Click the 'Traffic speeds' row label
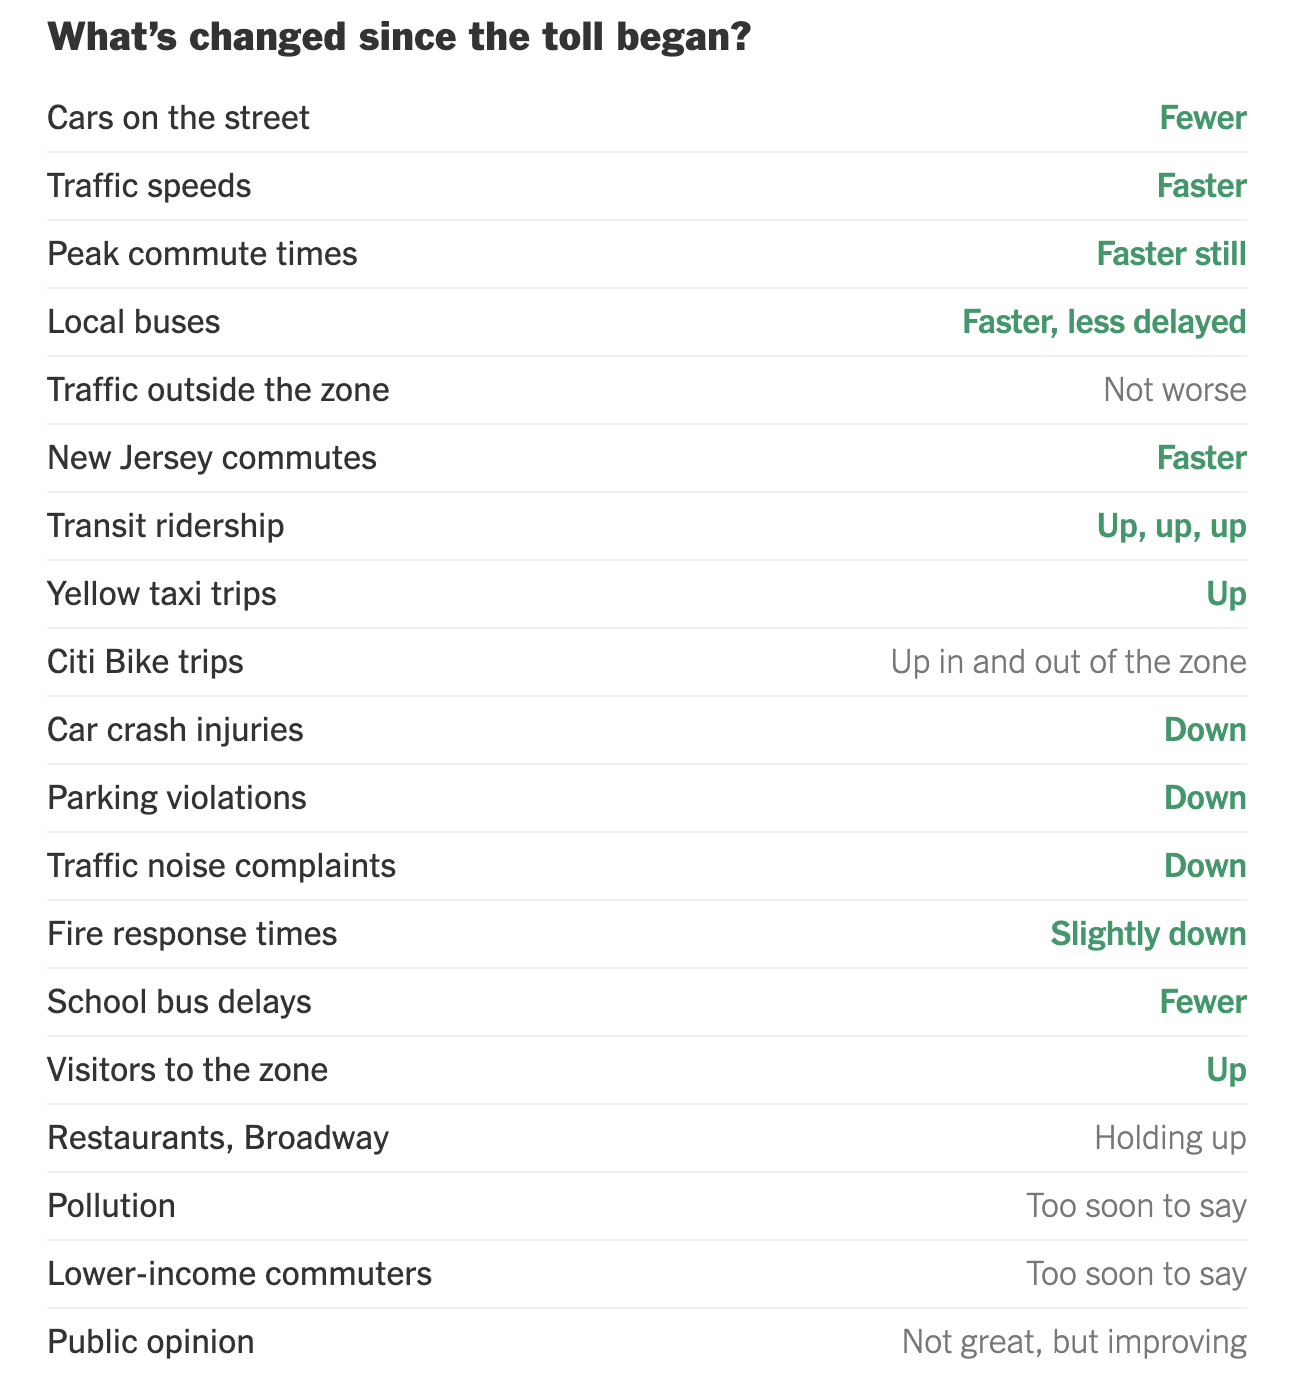Viewport: 1314px width, 1376px height. coord(149,186)
